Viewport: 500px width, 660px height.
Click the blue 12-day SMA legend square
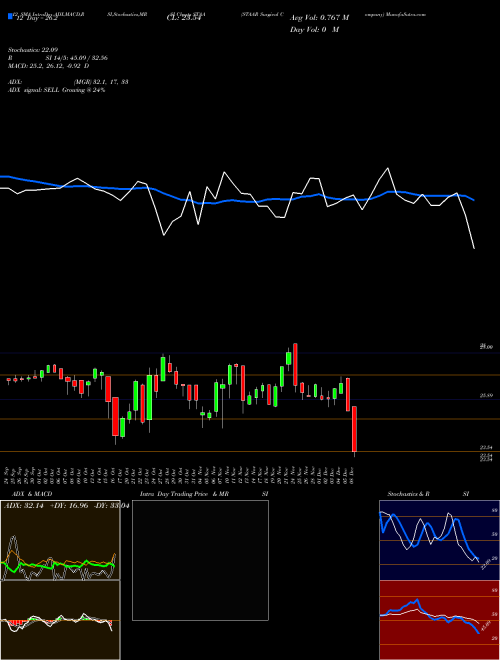[10, 17]
